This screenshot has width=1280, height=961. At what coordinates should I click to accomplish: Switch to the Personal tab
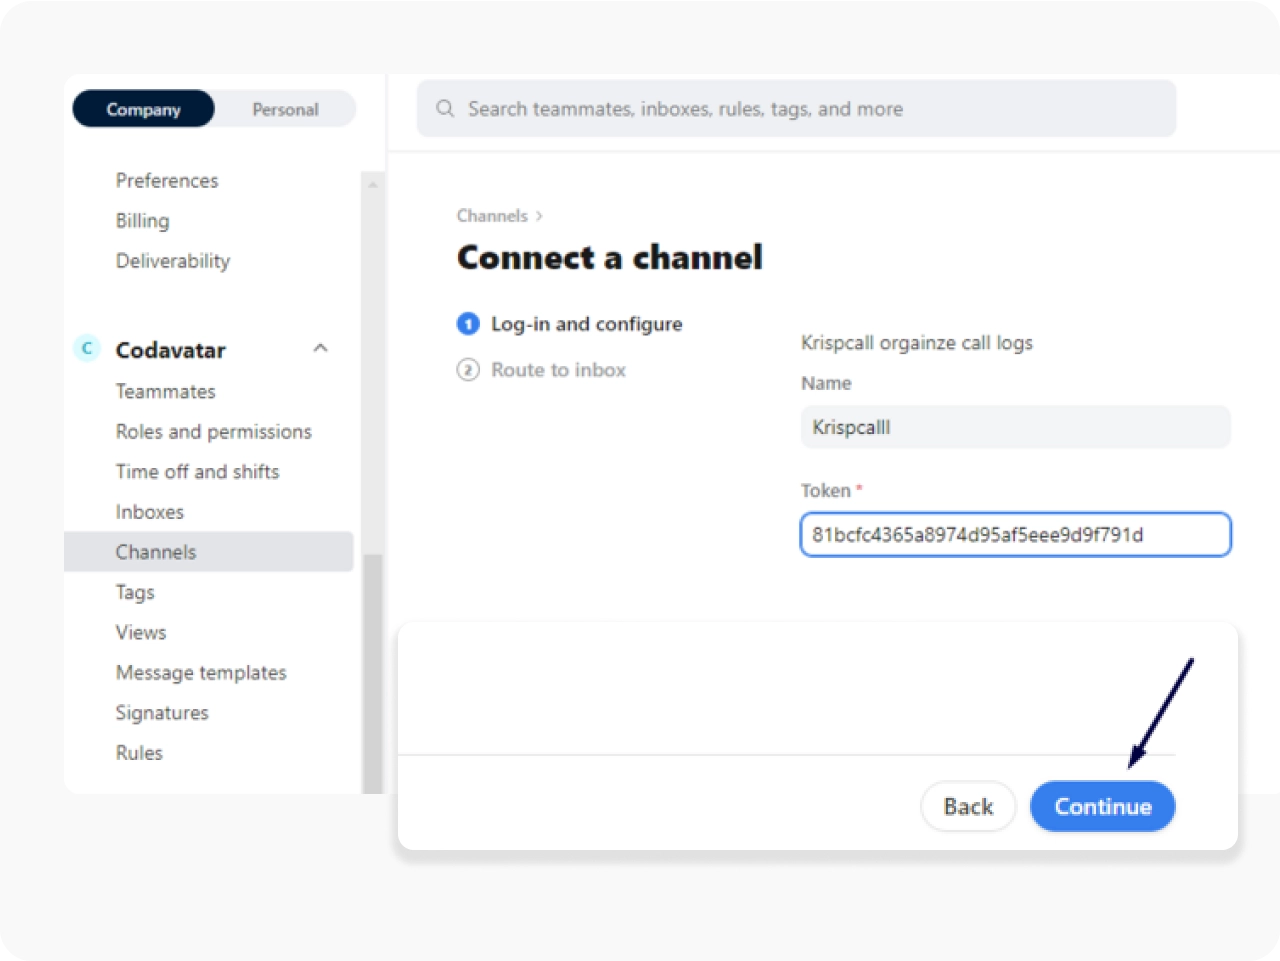tap(285, 109)
